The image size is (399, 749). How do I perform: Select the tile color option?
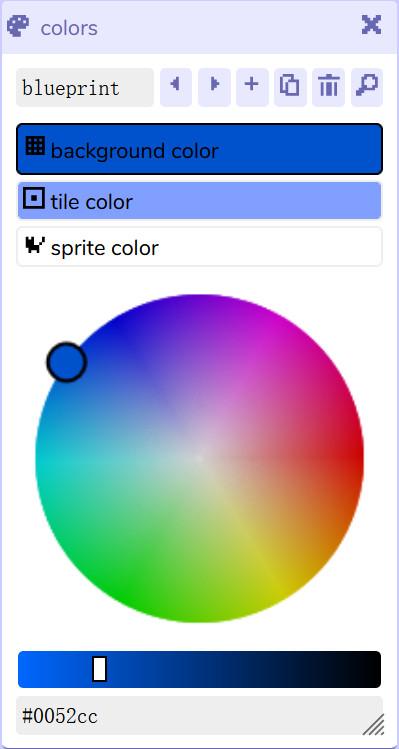click(200, 201)
